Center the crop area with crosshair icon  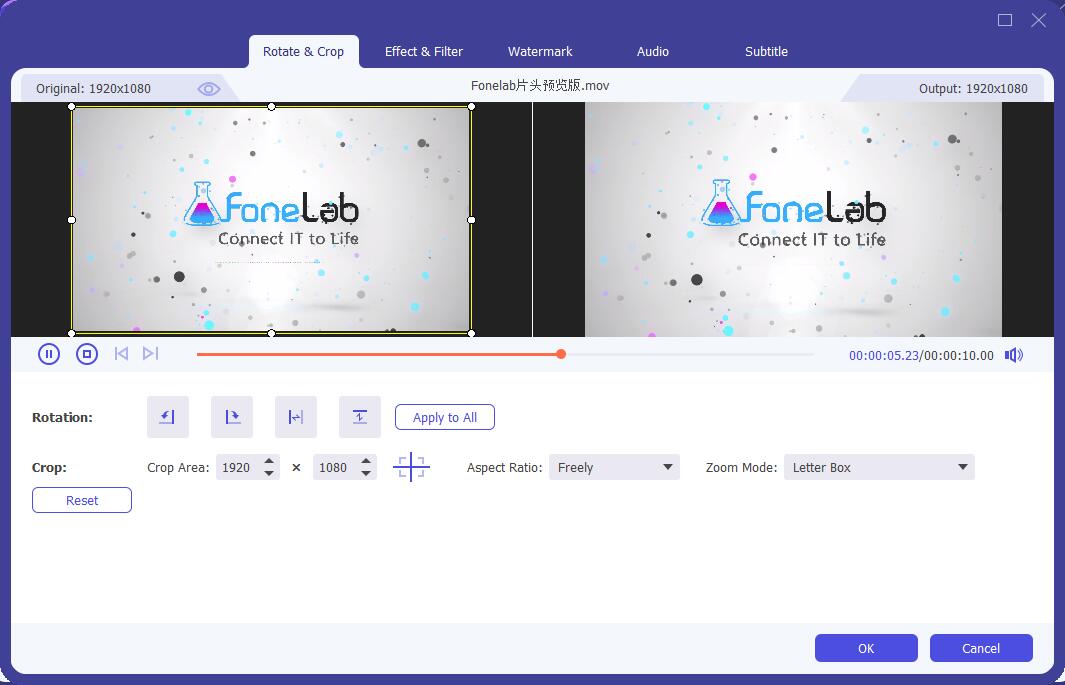411,467
